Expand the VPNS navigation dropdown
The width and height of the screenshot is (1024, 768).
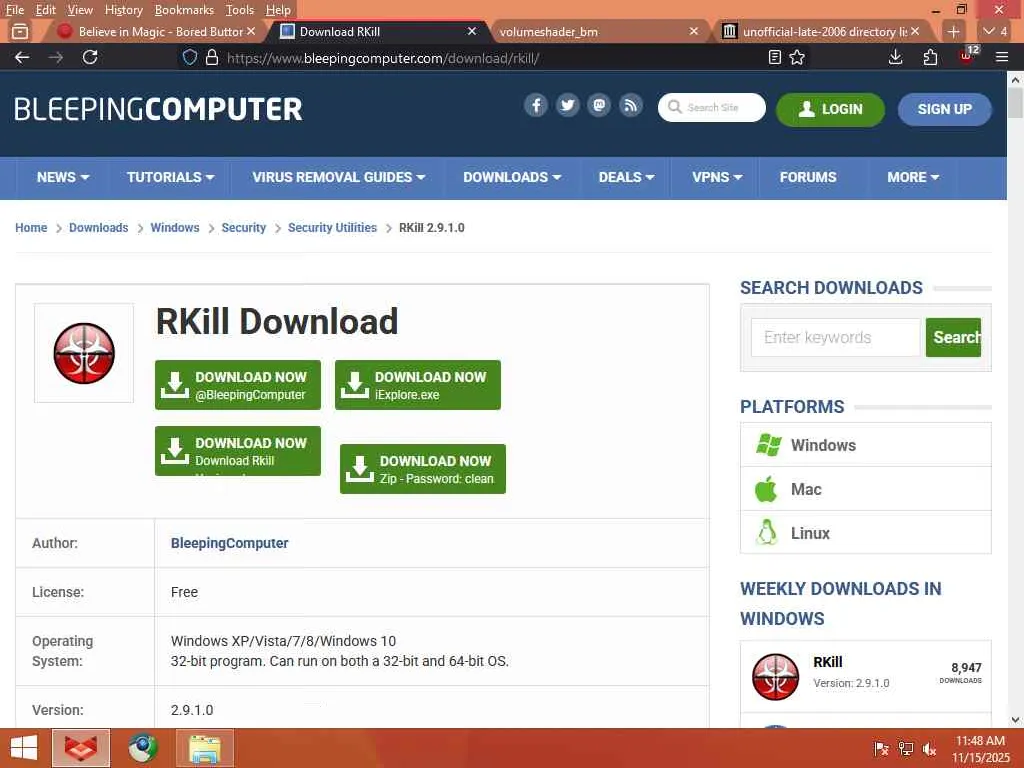point(717,177)
